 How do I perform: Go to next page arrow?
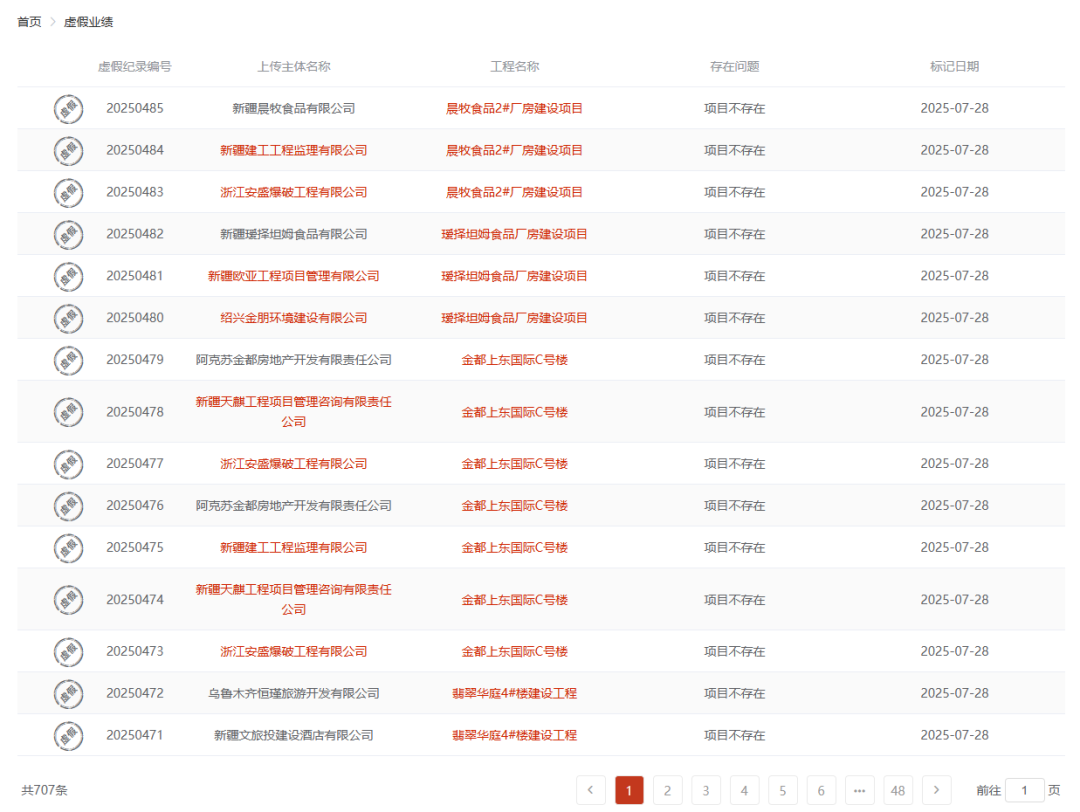[x=937, y=790]
